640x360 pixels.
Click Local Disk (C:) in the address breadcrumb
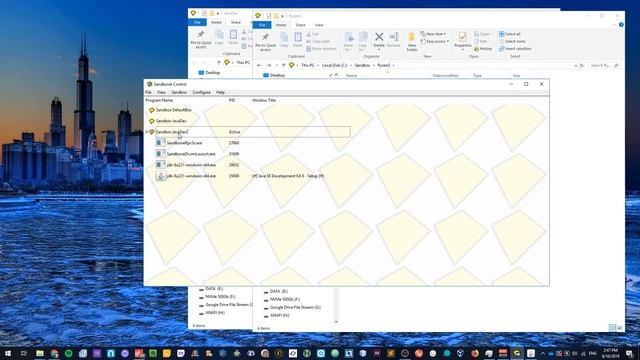point(334,65)
